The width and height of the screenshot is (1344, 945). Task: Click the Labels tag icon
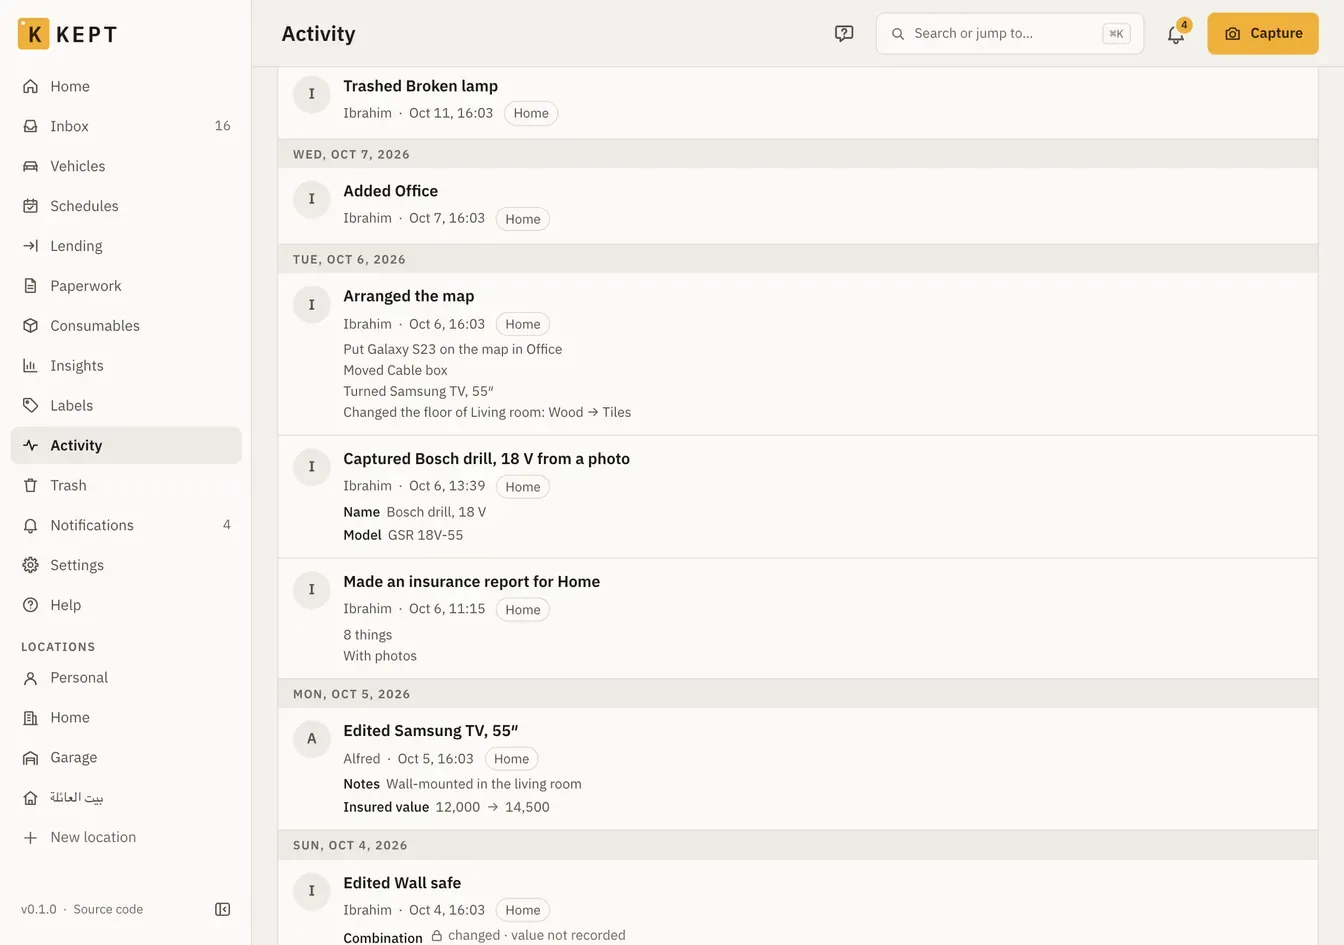tap(31, 406)
